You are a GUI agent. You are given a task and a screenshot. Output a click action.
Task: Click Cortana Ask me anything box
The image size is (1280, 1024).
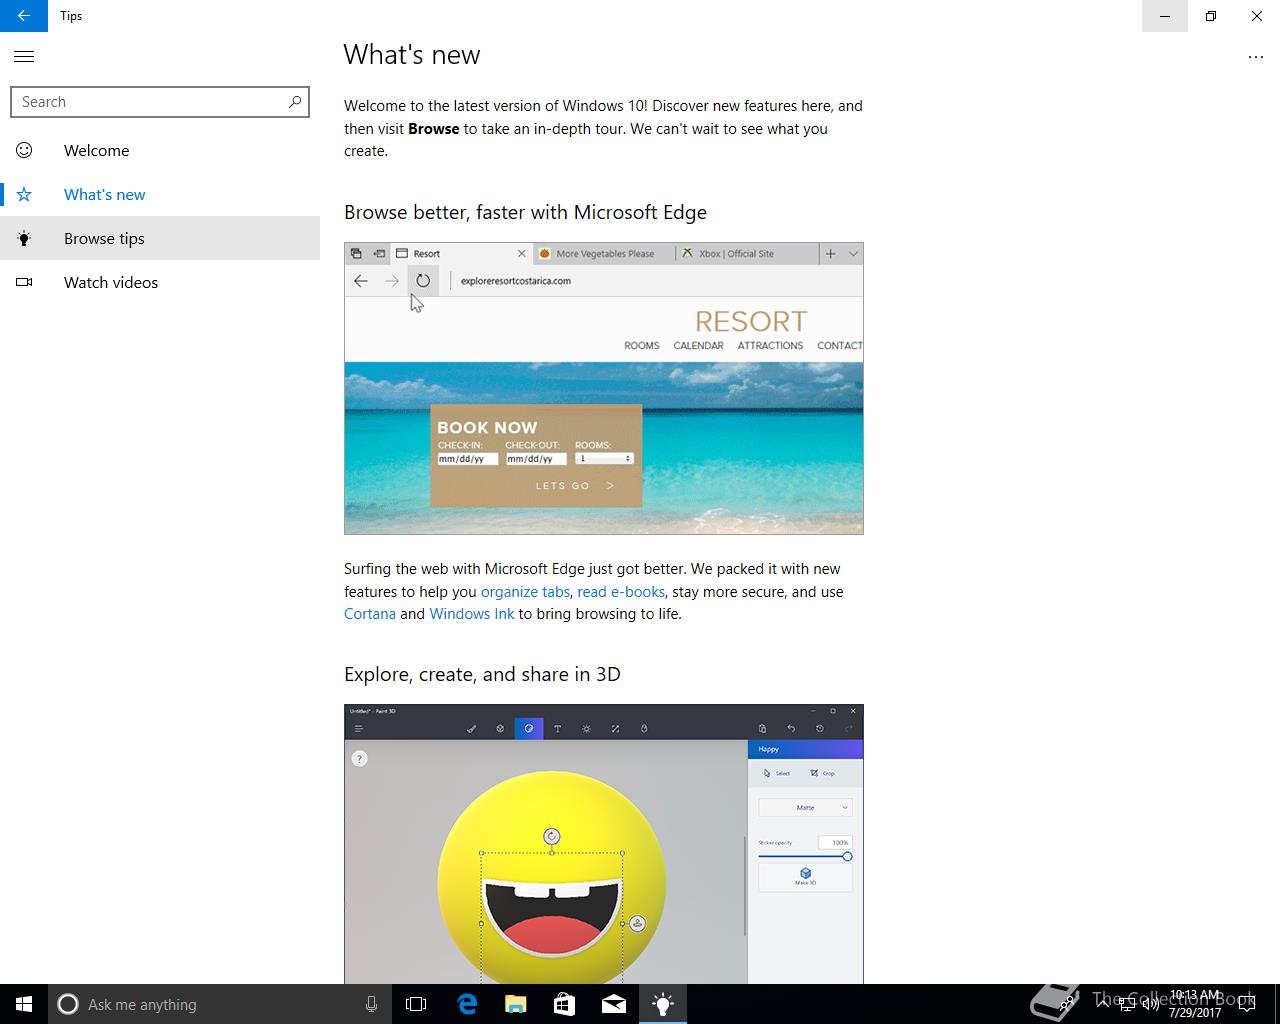[x=218, y=1004]
